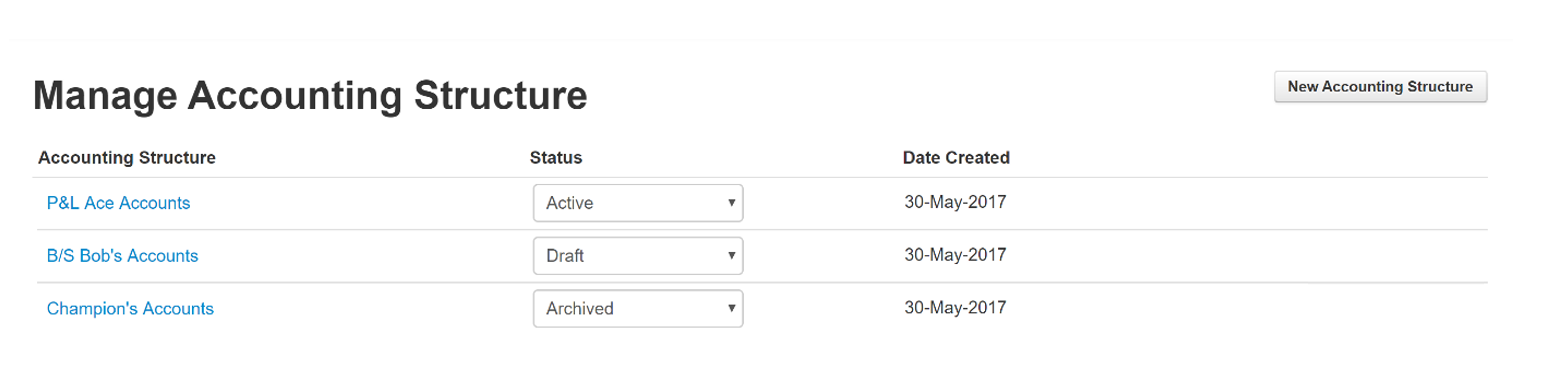The height and width of the screenshot is (365, 1559).
Task: Select the date created for P&L Ace Accounts
Action: click(955, 202)
